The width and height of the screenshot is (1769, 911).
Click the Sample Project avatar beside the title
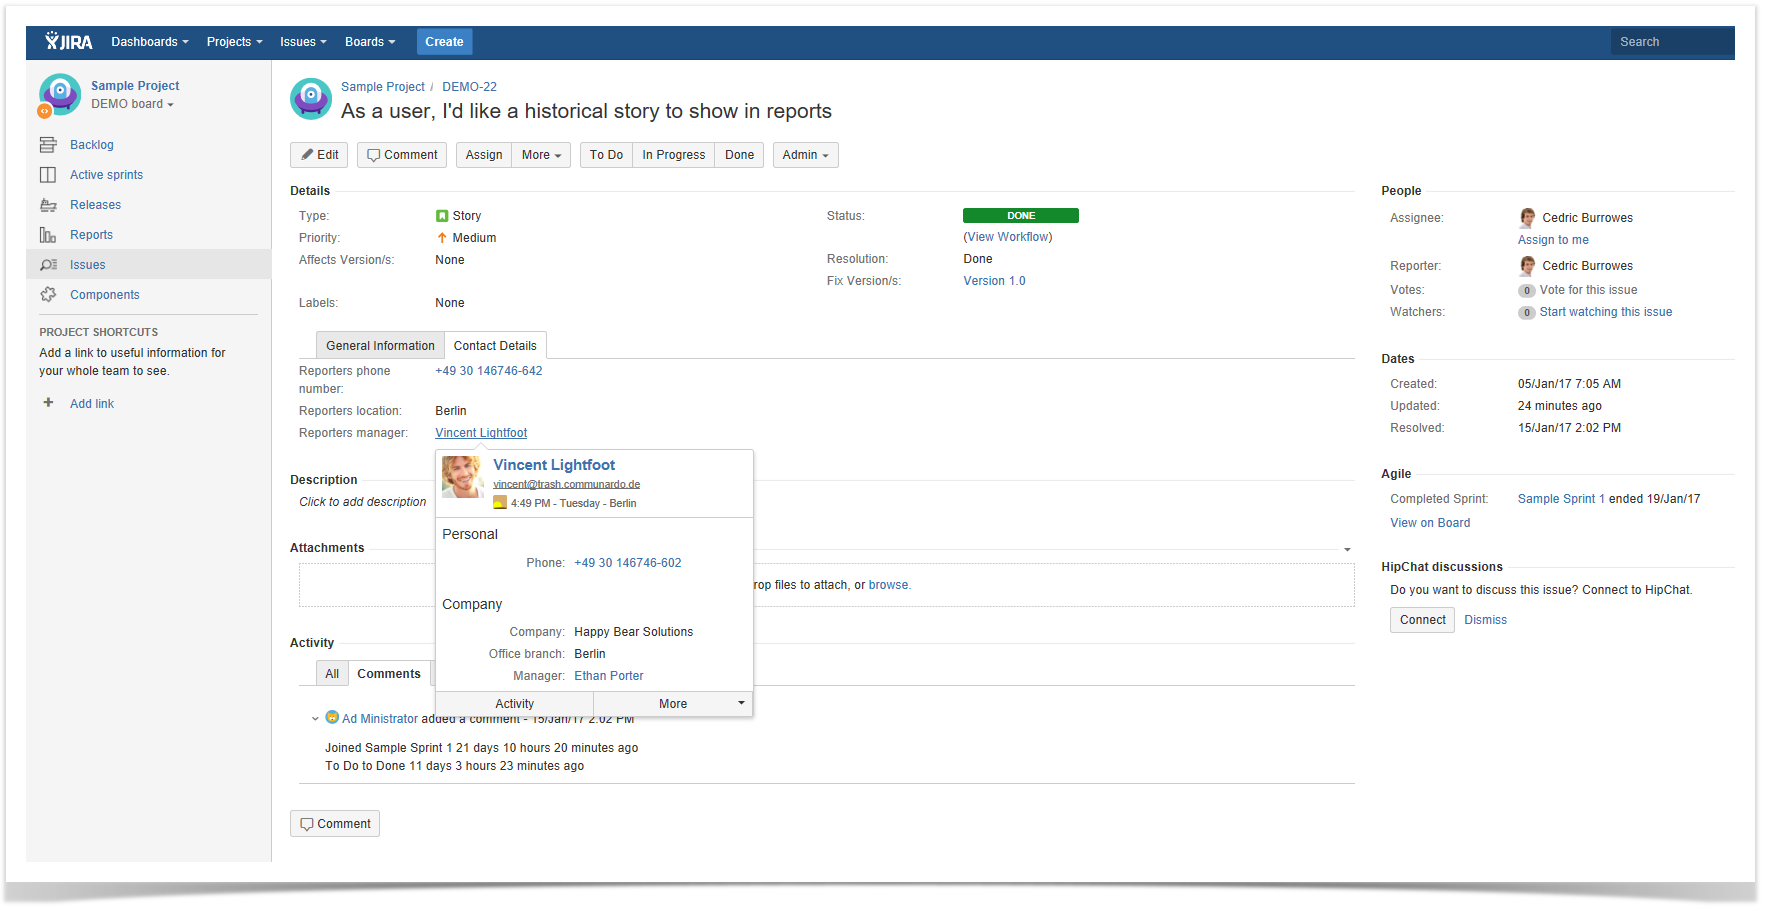[x=311, y=99]
